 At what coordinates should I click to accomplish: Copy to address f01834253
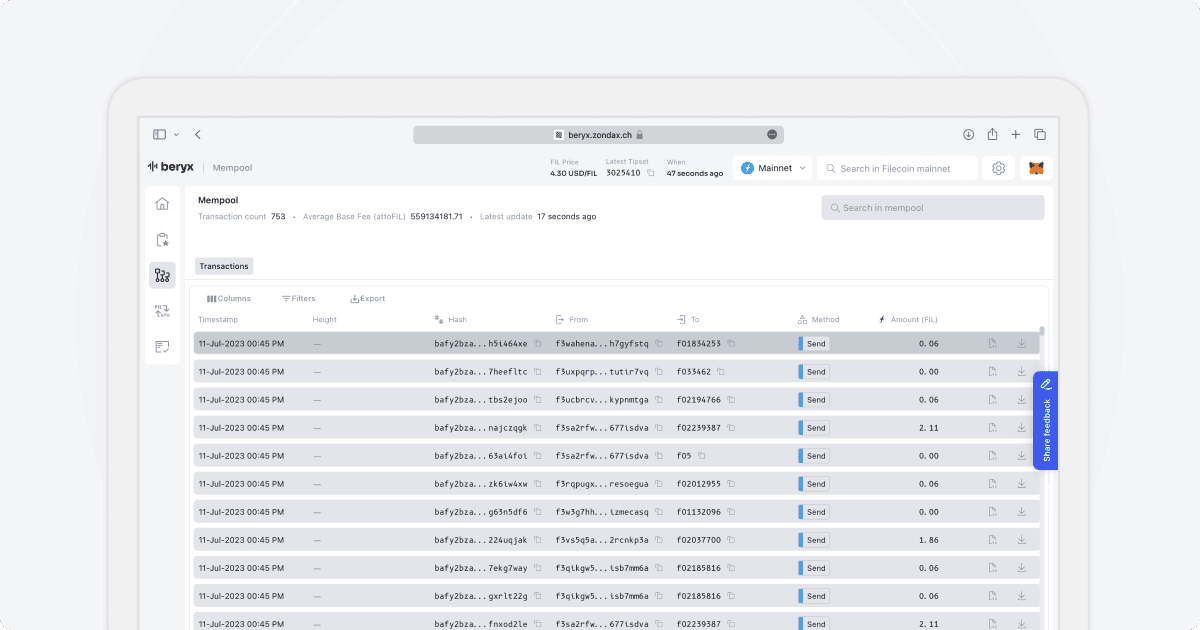pos(731,343)
